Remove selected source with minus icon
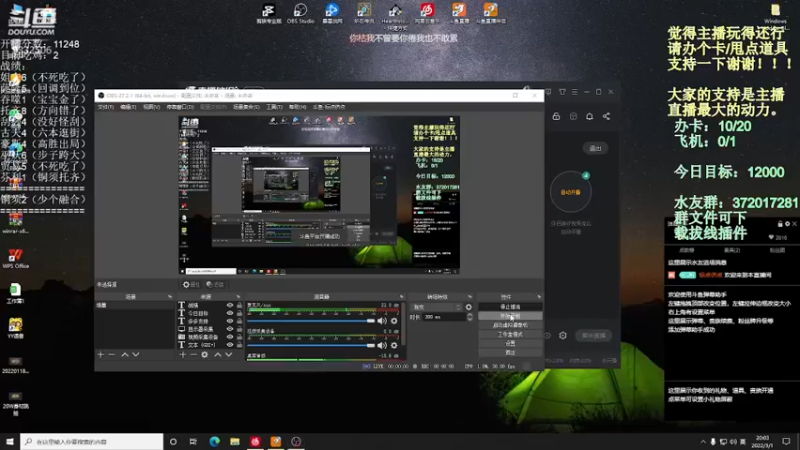The height and width of the screenshot is (450, 800). coord(193,355)
